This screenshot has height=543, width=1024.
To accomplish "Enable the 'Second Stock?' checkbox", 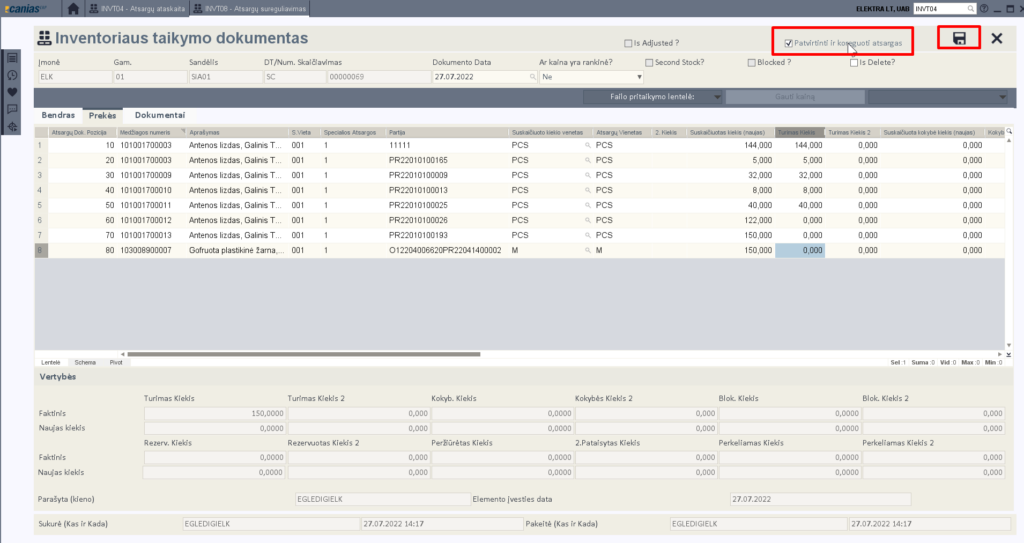I will (x=649, y=62).
